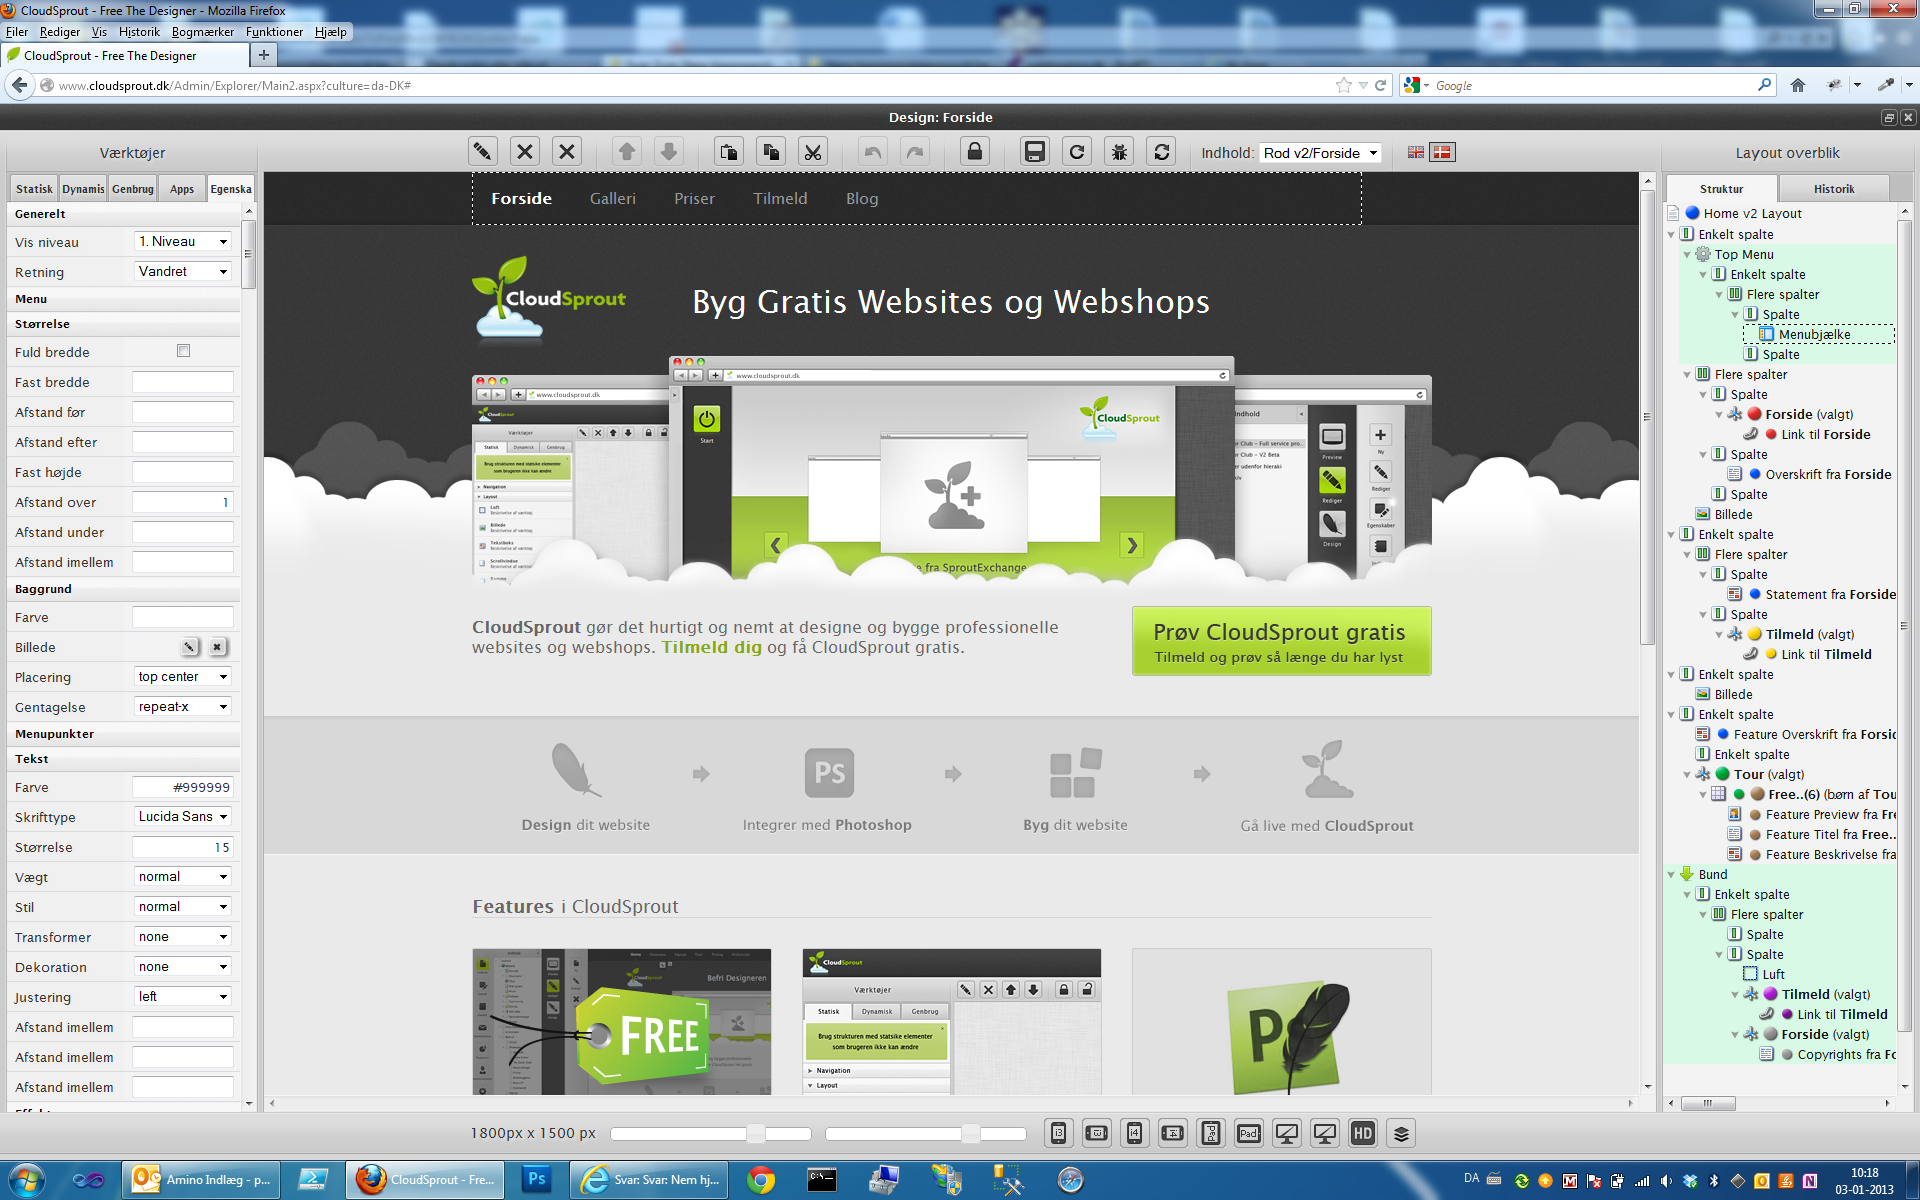Click the Prøv CloudSprout gratis button
This screenshot has width=1920, height=1200.
(x=1281, y=642)
